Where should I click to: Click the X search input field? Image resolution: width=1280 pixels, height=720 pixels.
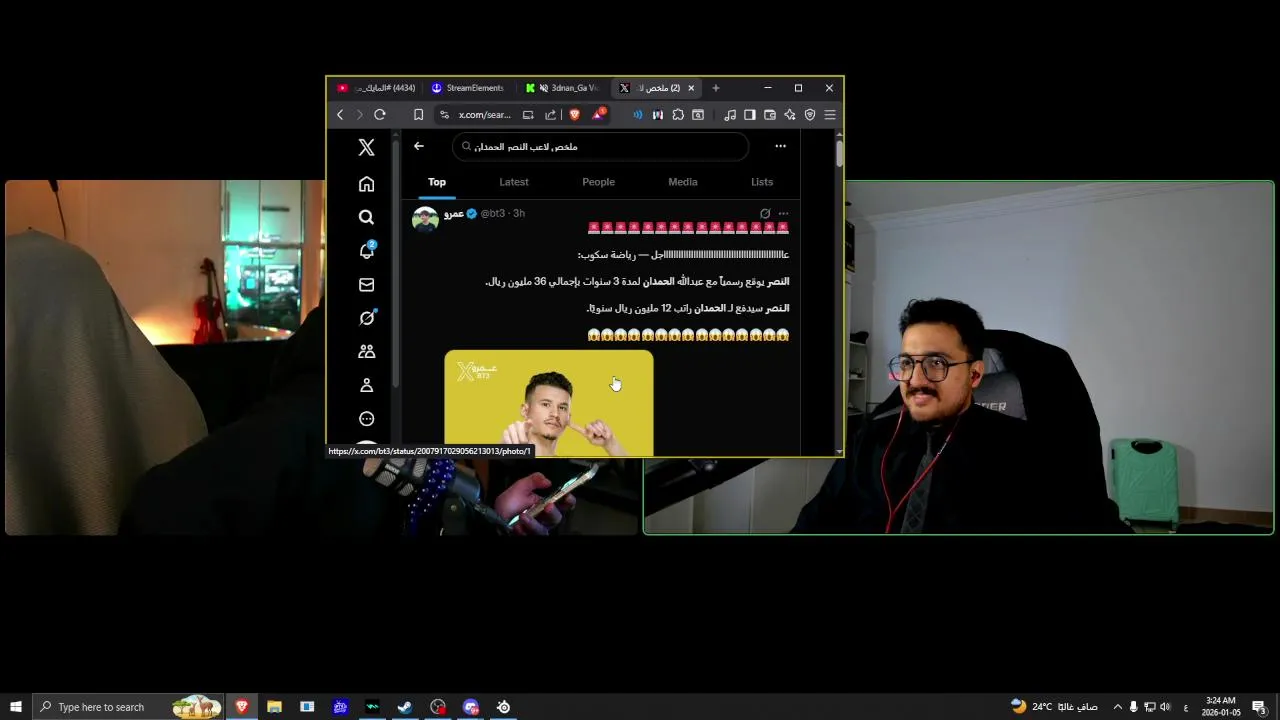600,146
